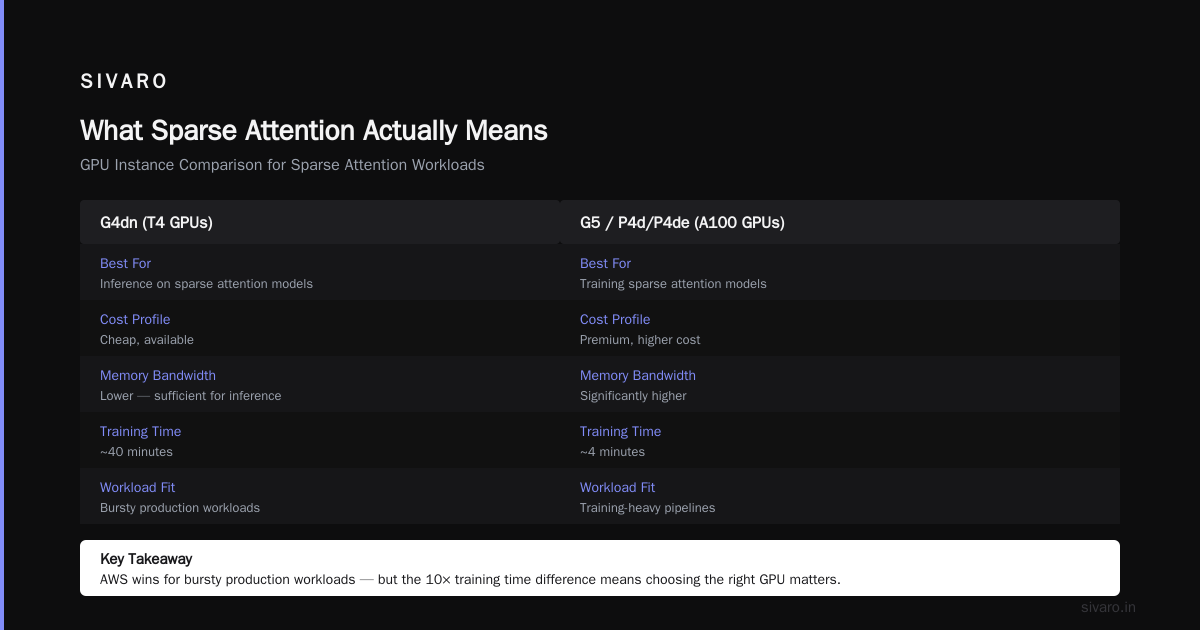The image size is (1200, 630).
Task: Click 'Workload Fit' label under G5 / P4d
Action: pyautogui.click(x=617, y=487)
